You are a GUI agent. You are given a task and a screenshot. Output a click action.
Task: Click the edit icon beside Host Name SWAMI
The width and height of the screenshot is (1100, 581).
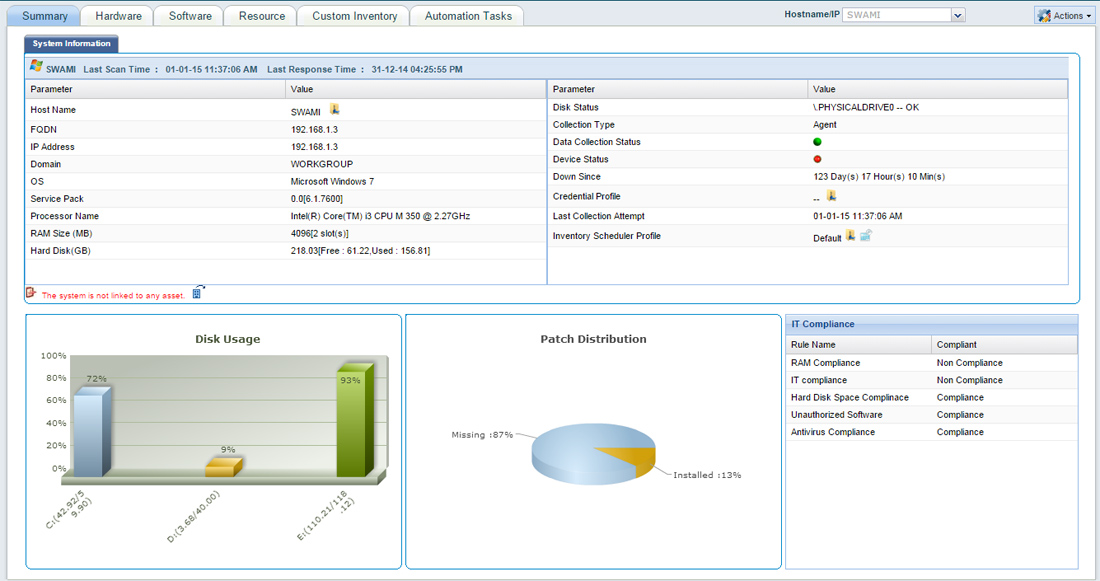(x=335, y=109)
